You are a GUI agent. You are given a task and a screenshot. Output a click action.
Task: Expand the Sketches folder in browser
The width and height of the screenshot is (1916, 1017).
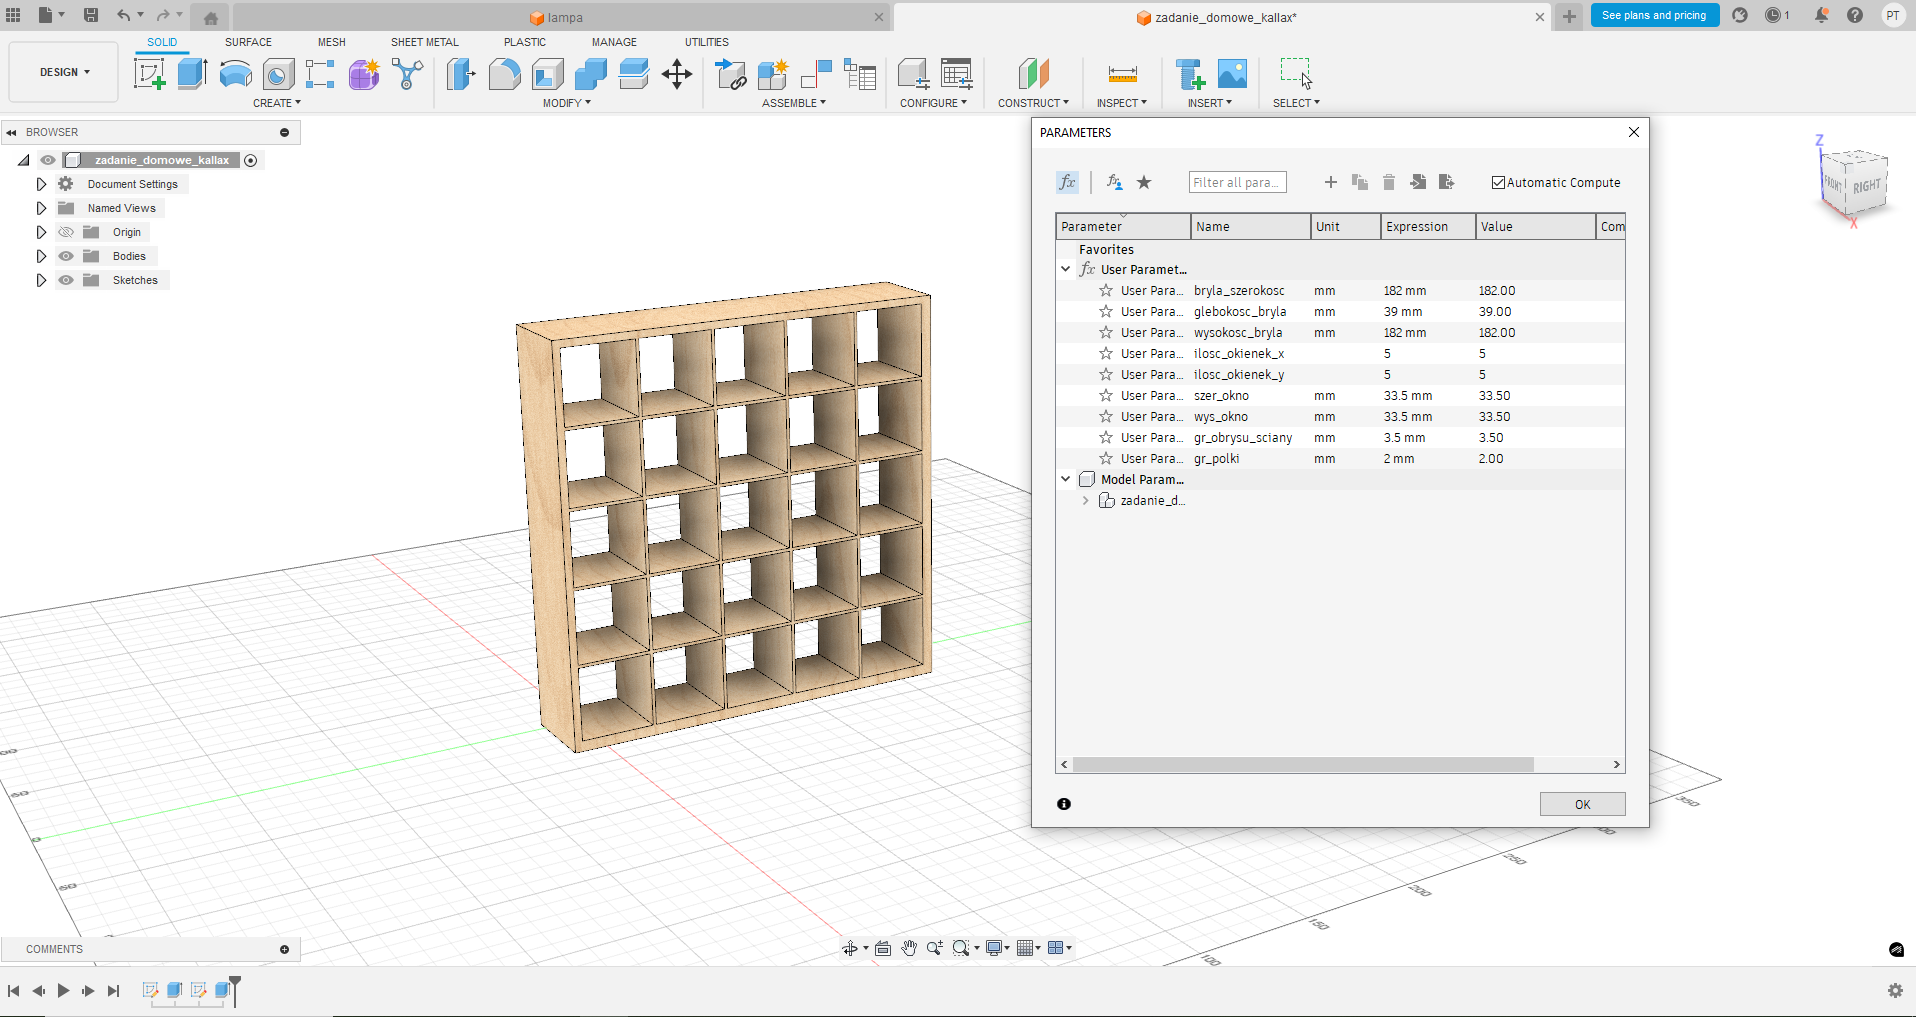(41, 280)
